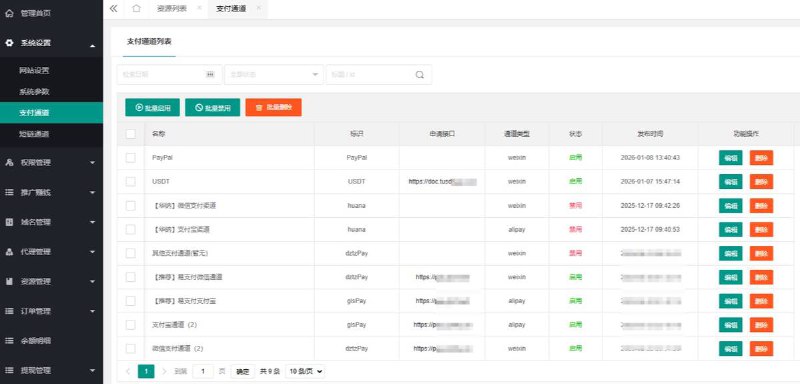Click the search magnifier icon
This screenshot has height=384, width=800.
click(x=419, y=74)
